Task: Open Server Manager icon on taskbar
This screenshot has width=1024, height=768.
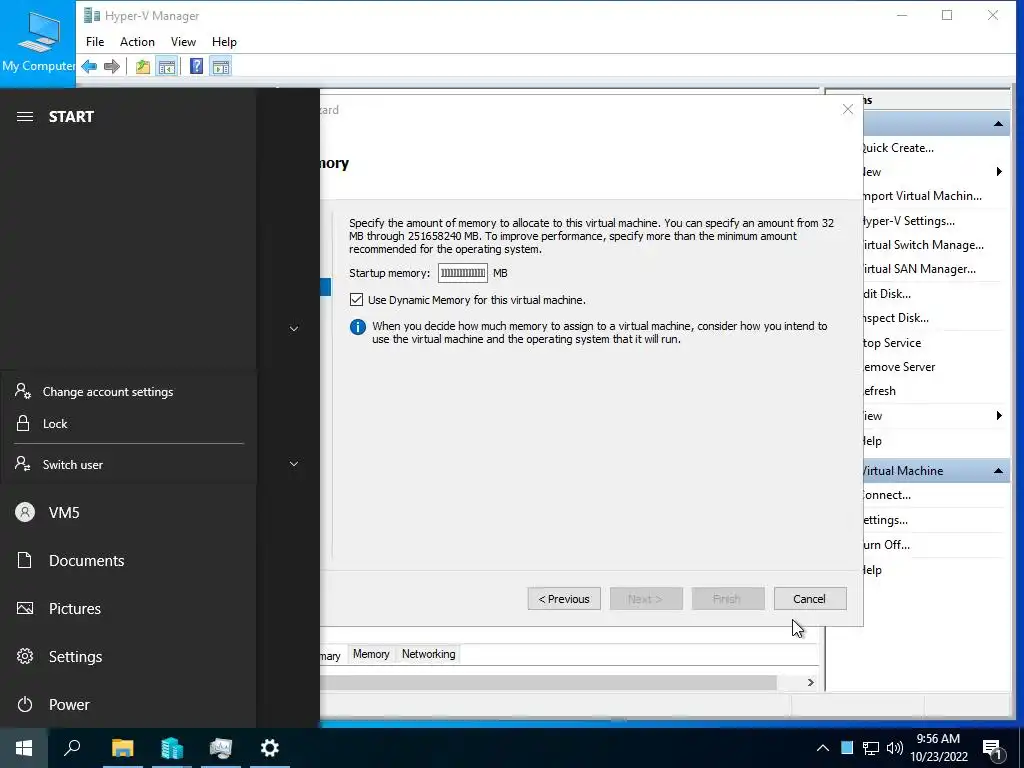Action: coord(172,748)
